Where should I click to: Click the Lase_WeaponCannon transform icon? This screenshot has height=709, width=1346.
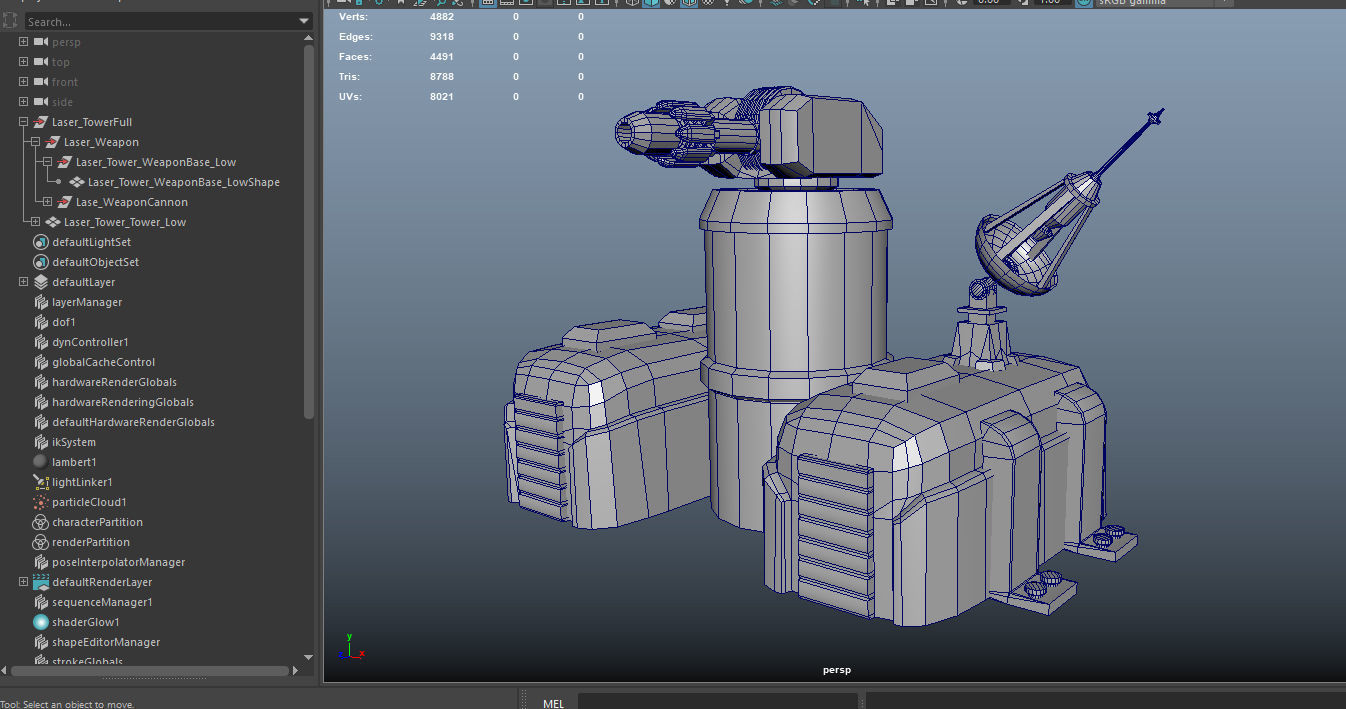click(65, 202)
